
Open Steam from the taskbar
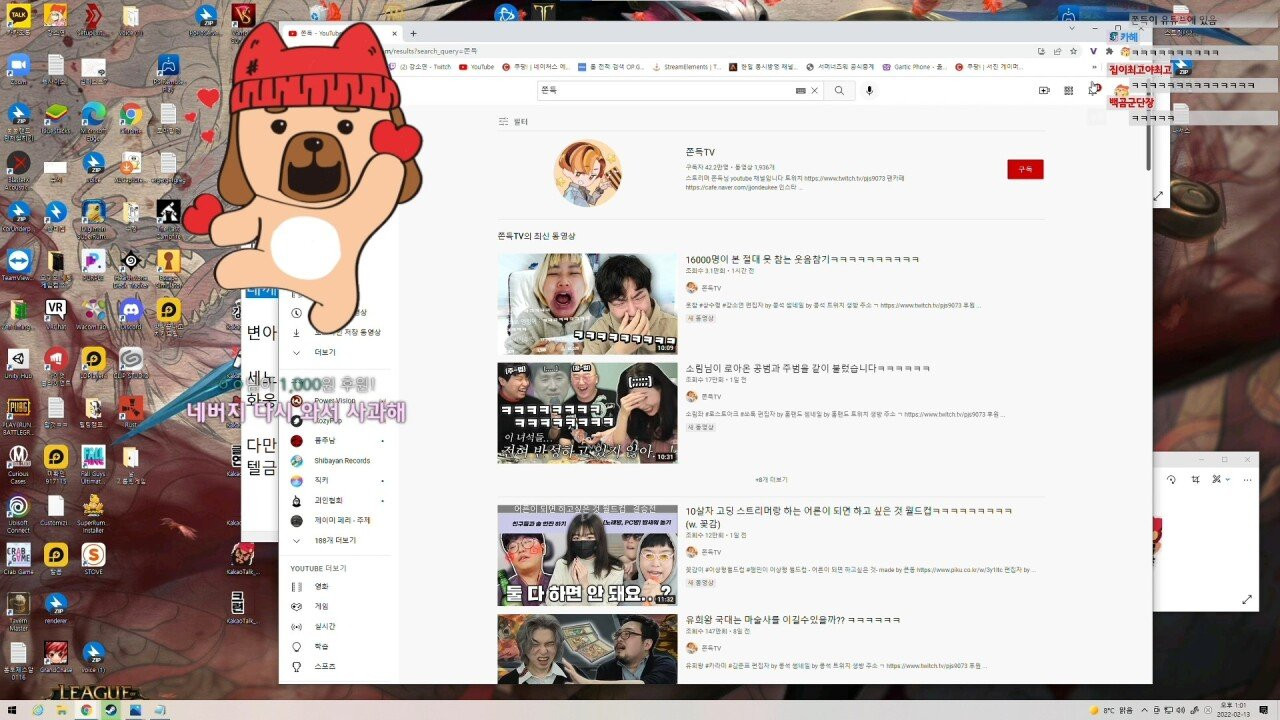110,710
